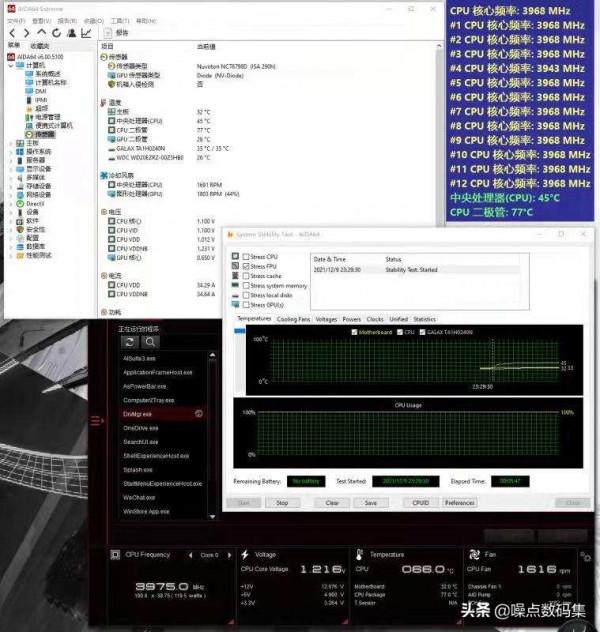600x632 pixels.
Task: Click the Preferences button
Action: [x=460, y=502]
